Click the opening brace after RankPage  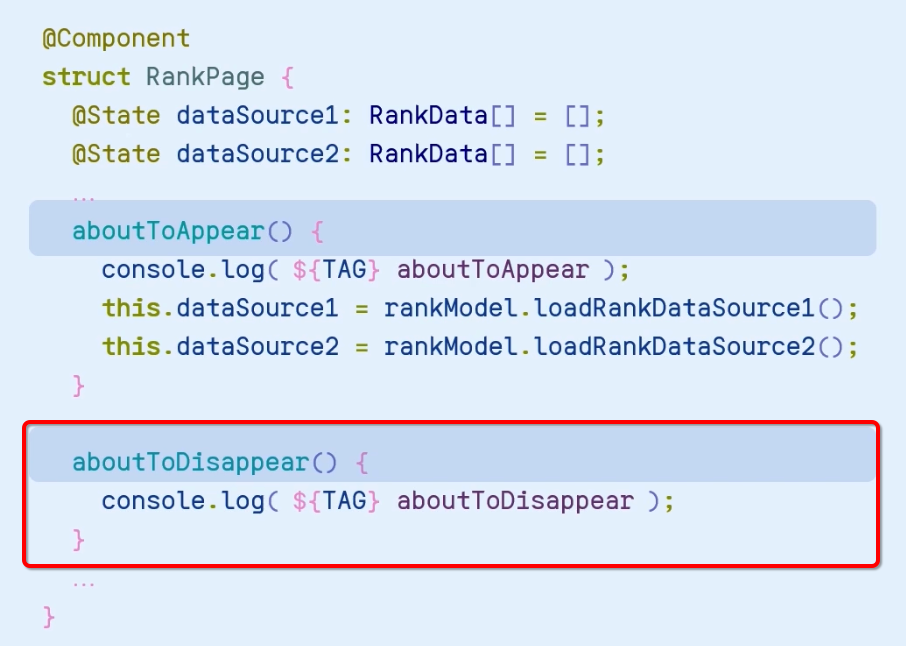coord(288,77)
